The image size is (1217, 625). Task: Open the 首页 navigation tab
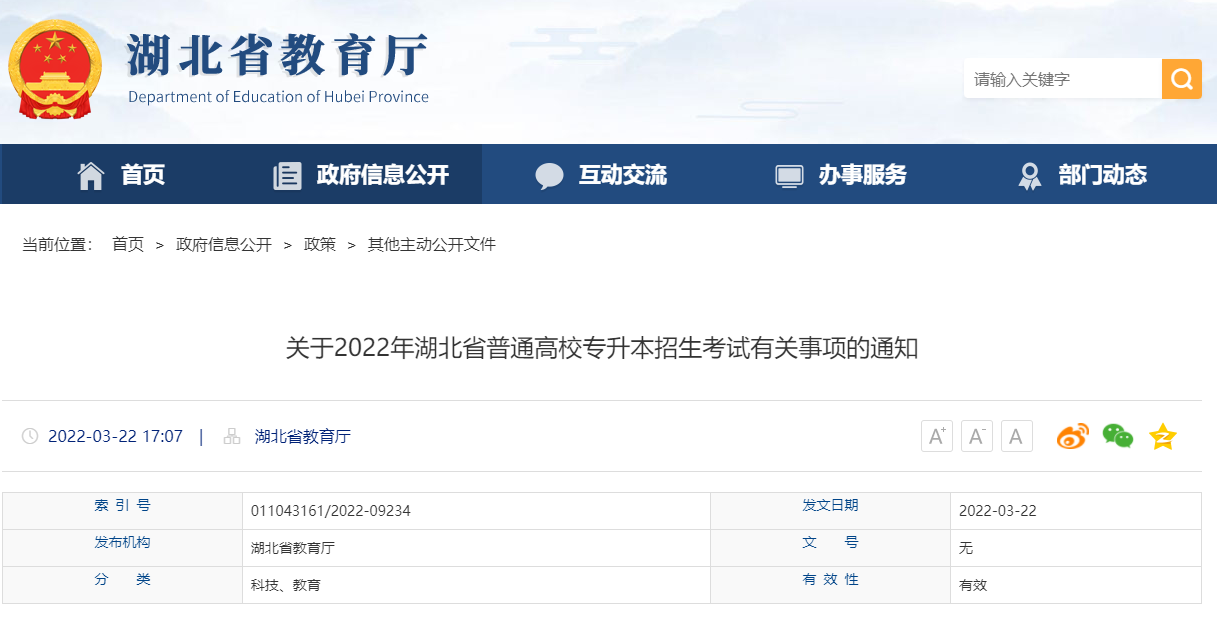[121, 175]
